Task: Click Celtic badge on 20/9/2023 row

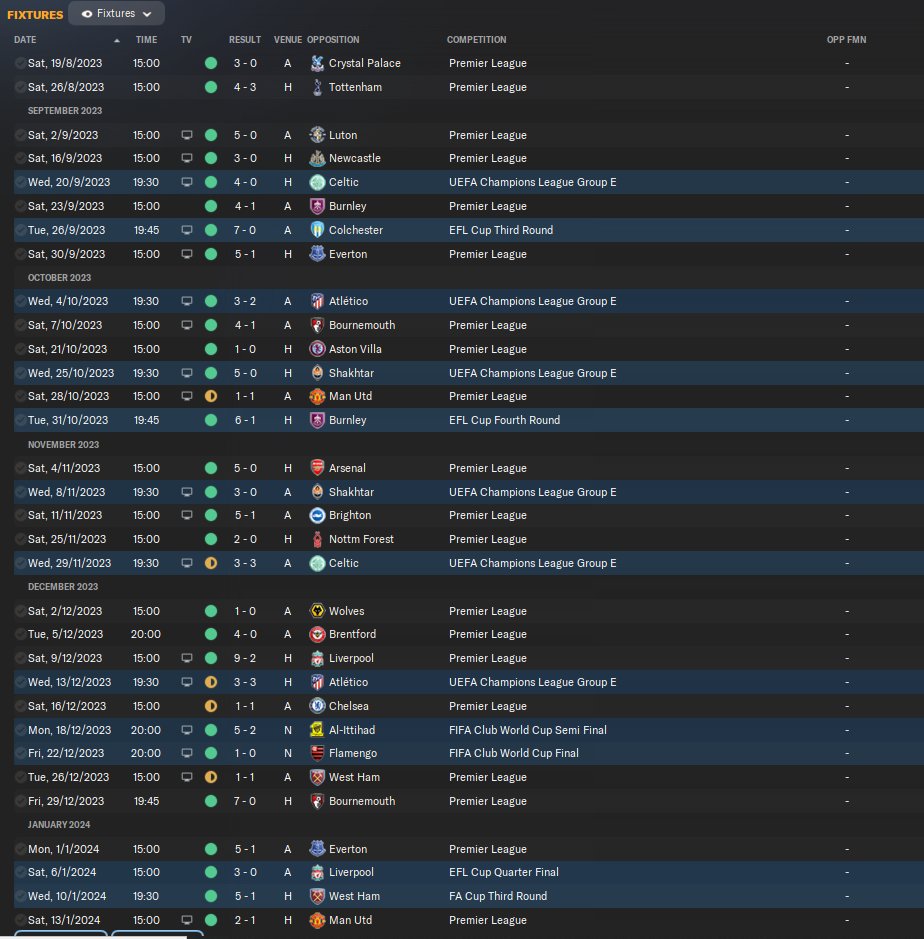Action: (317, 182)
